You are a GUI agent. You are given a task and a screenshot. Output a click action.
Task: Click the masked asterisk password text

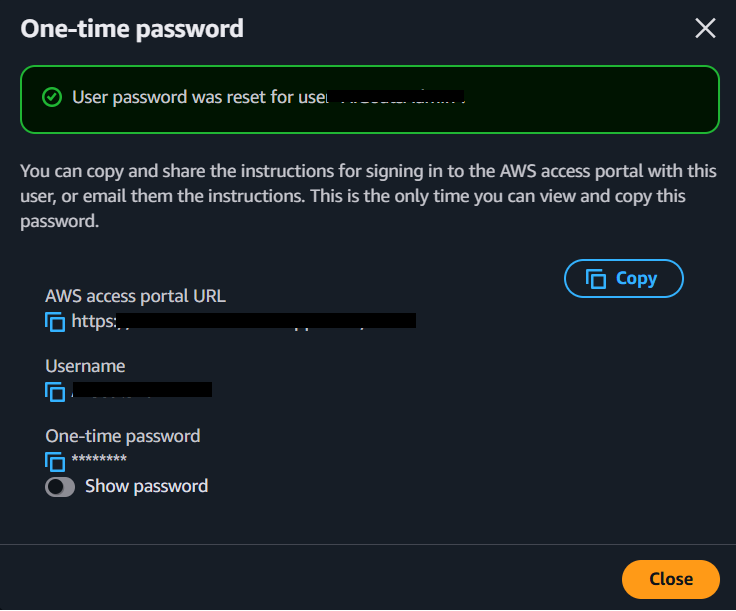click(x=99, y=461)
